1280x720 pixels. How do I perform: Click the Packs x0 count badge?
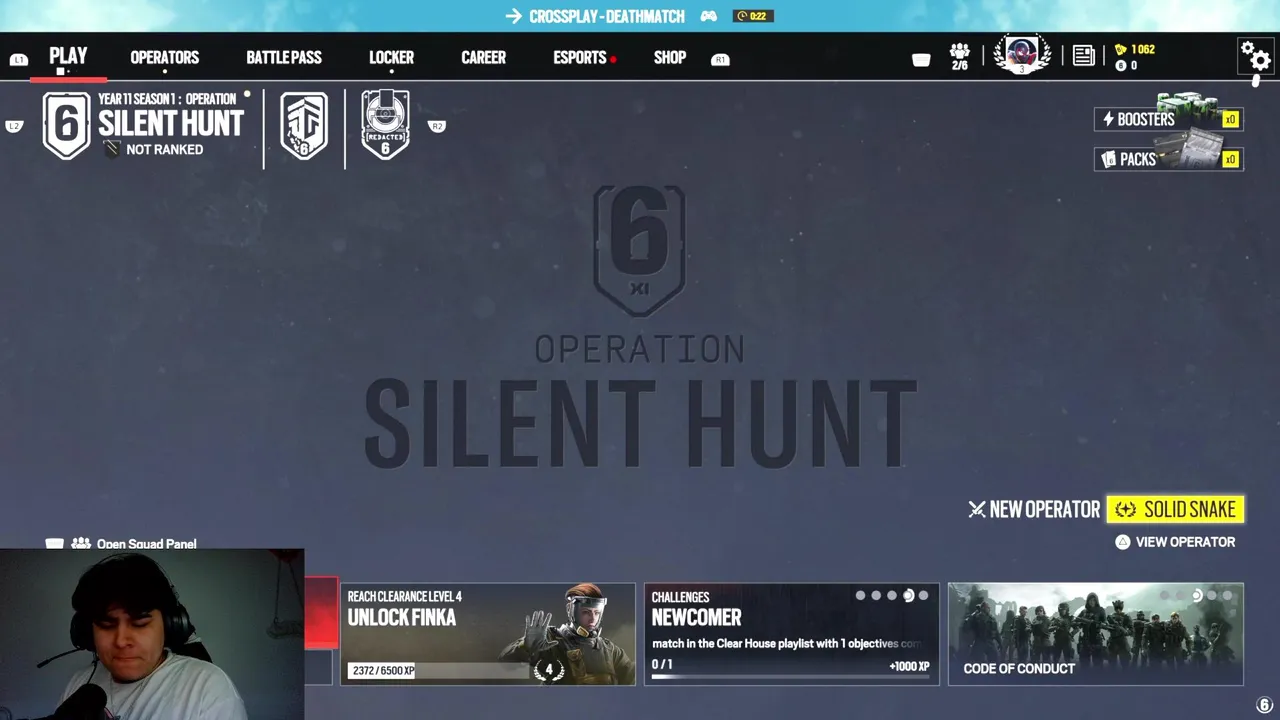pos(1230,159)
